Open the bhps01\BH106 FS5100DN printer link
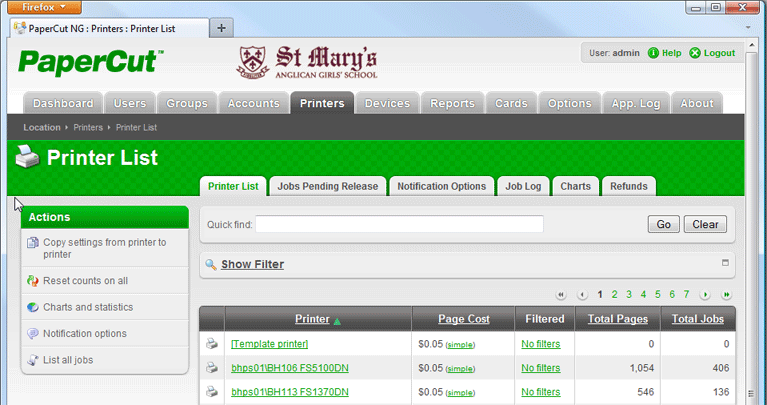 [290, 368]
